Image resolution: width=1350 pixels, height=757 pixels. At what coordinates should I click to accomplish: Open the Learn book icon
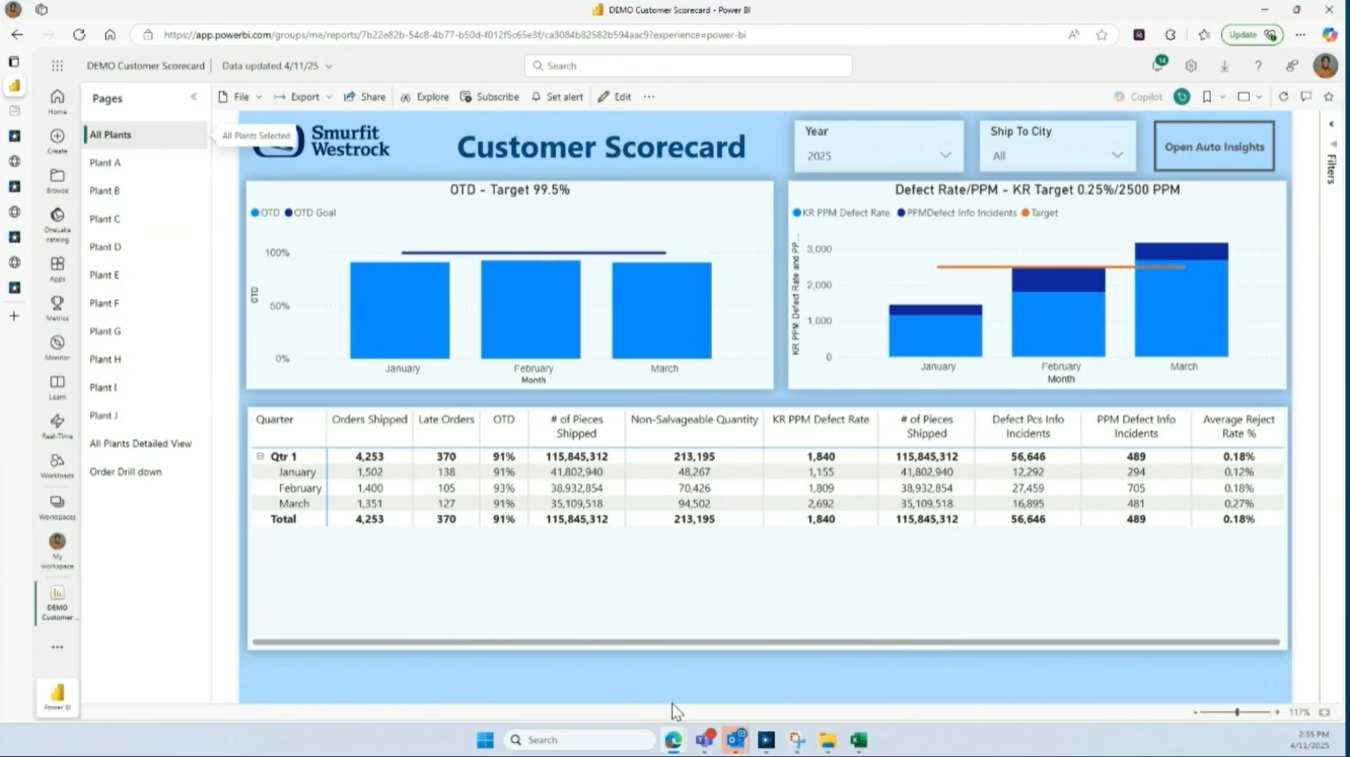click(57, 387)
